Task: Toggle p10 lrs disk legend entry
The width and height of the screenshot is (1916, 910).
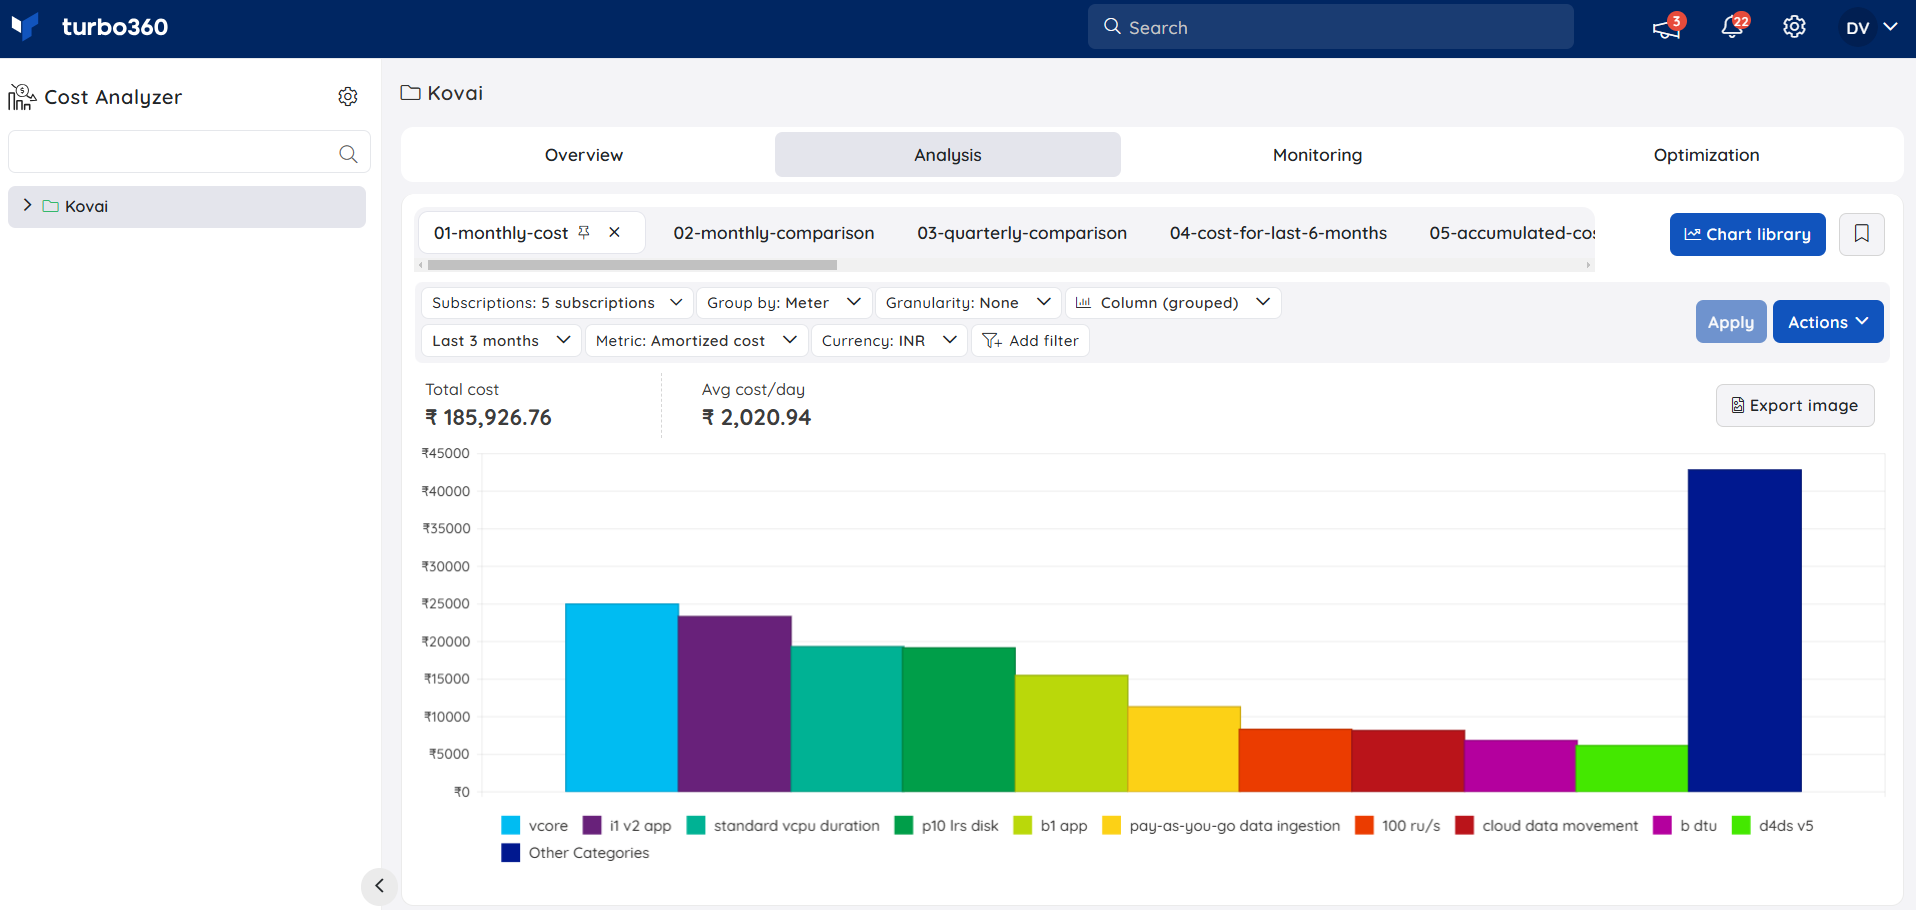Action: [x=947, y=825]
